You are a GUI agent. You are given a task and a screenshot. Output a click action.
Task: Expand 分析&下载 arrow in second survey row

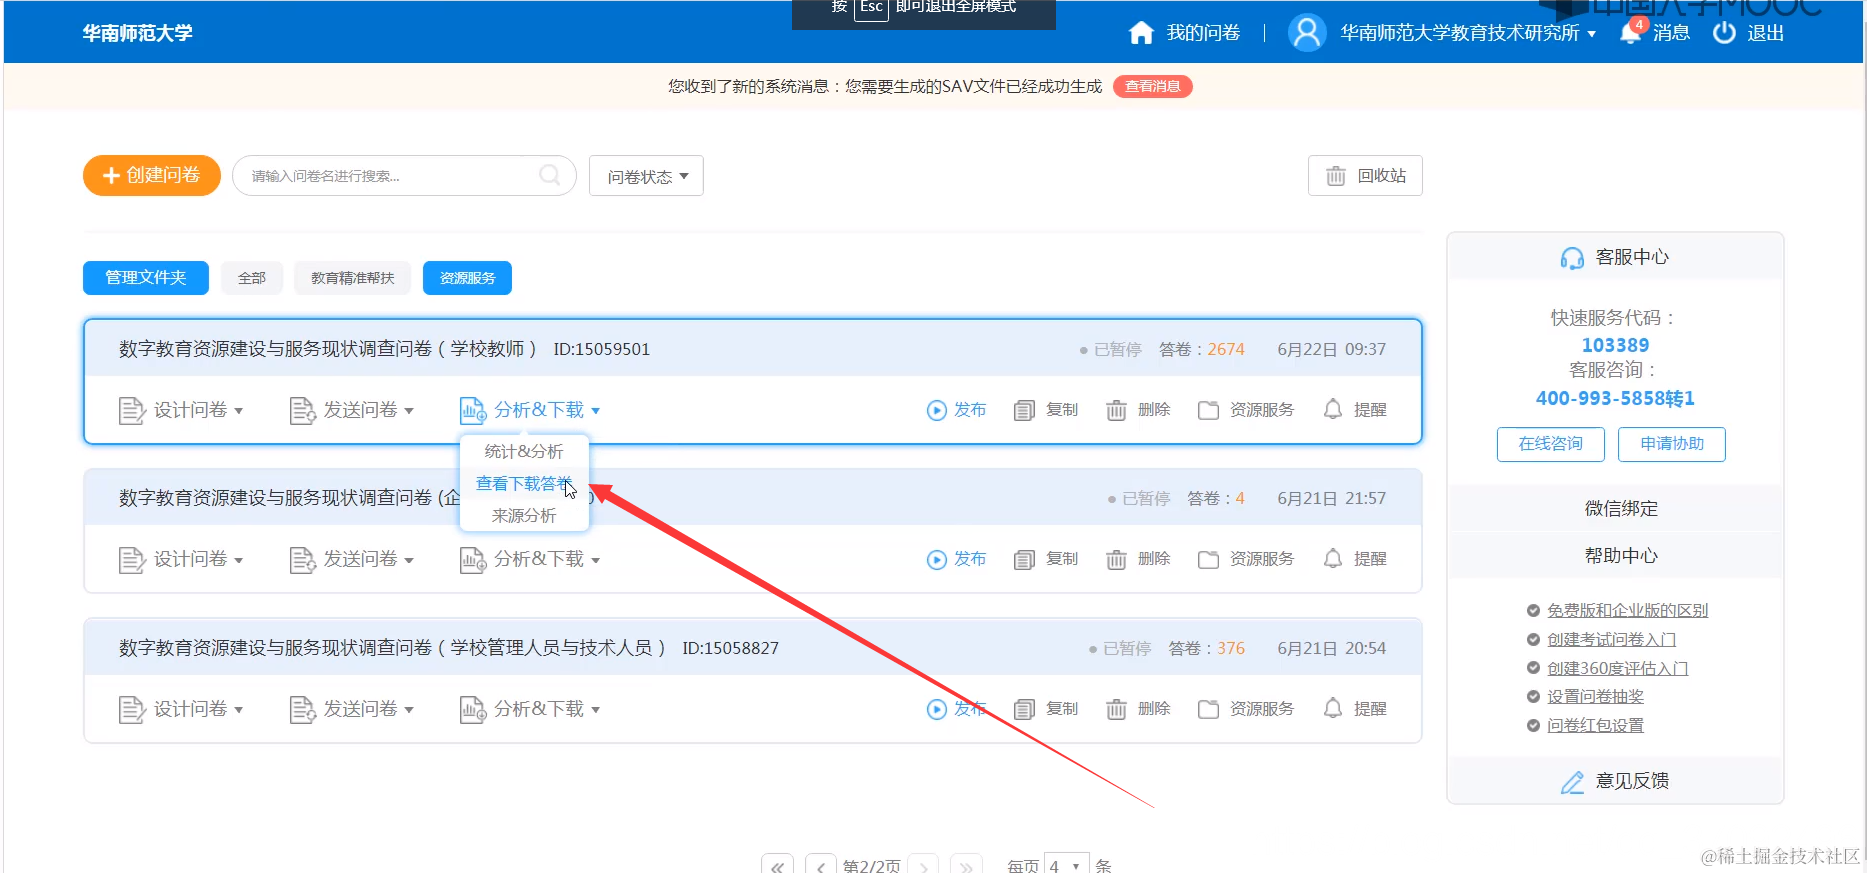(595, 560)
